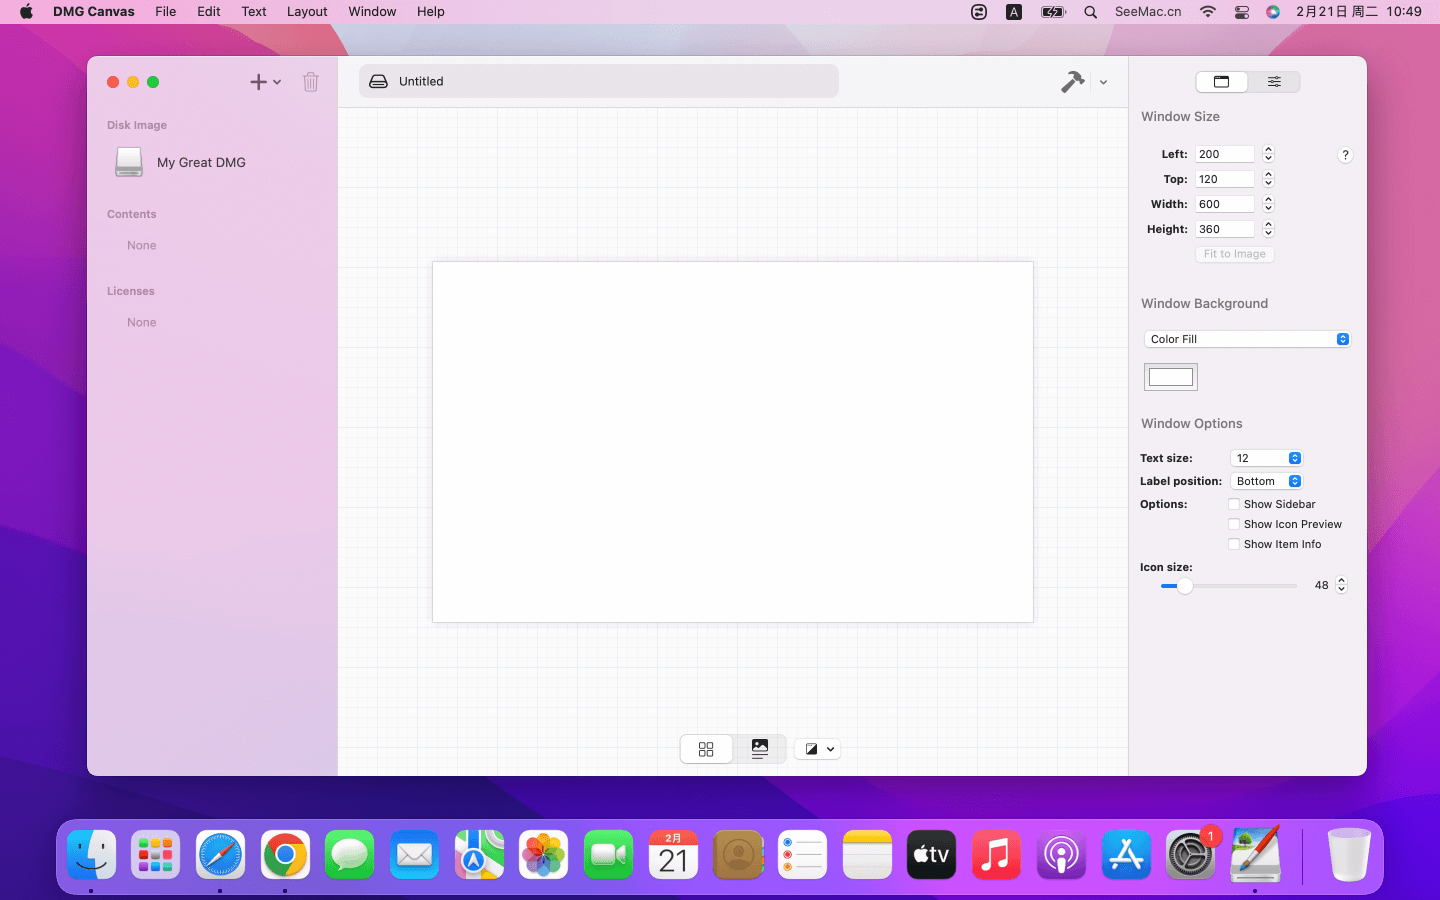This screenshot has height=900, width=1440.
Task: Open Music from the Dock
Action: (x=996, y=855)
